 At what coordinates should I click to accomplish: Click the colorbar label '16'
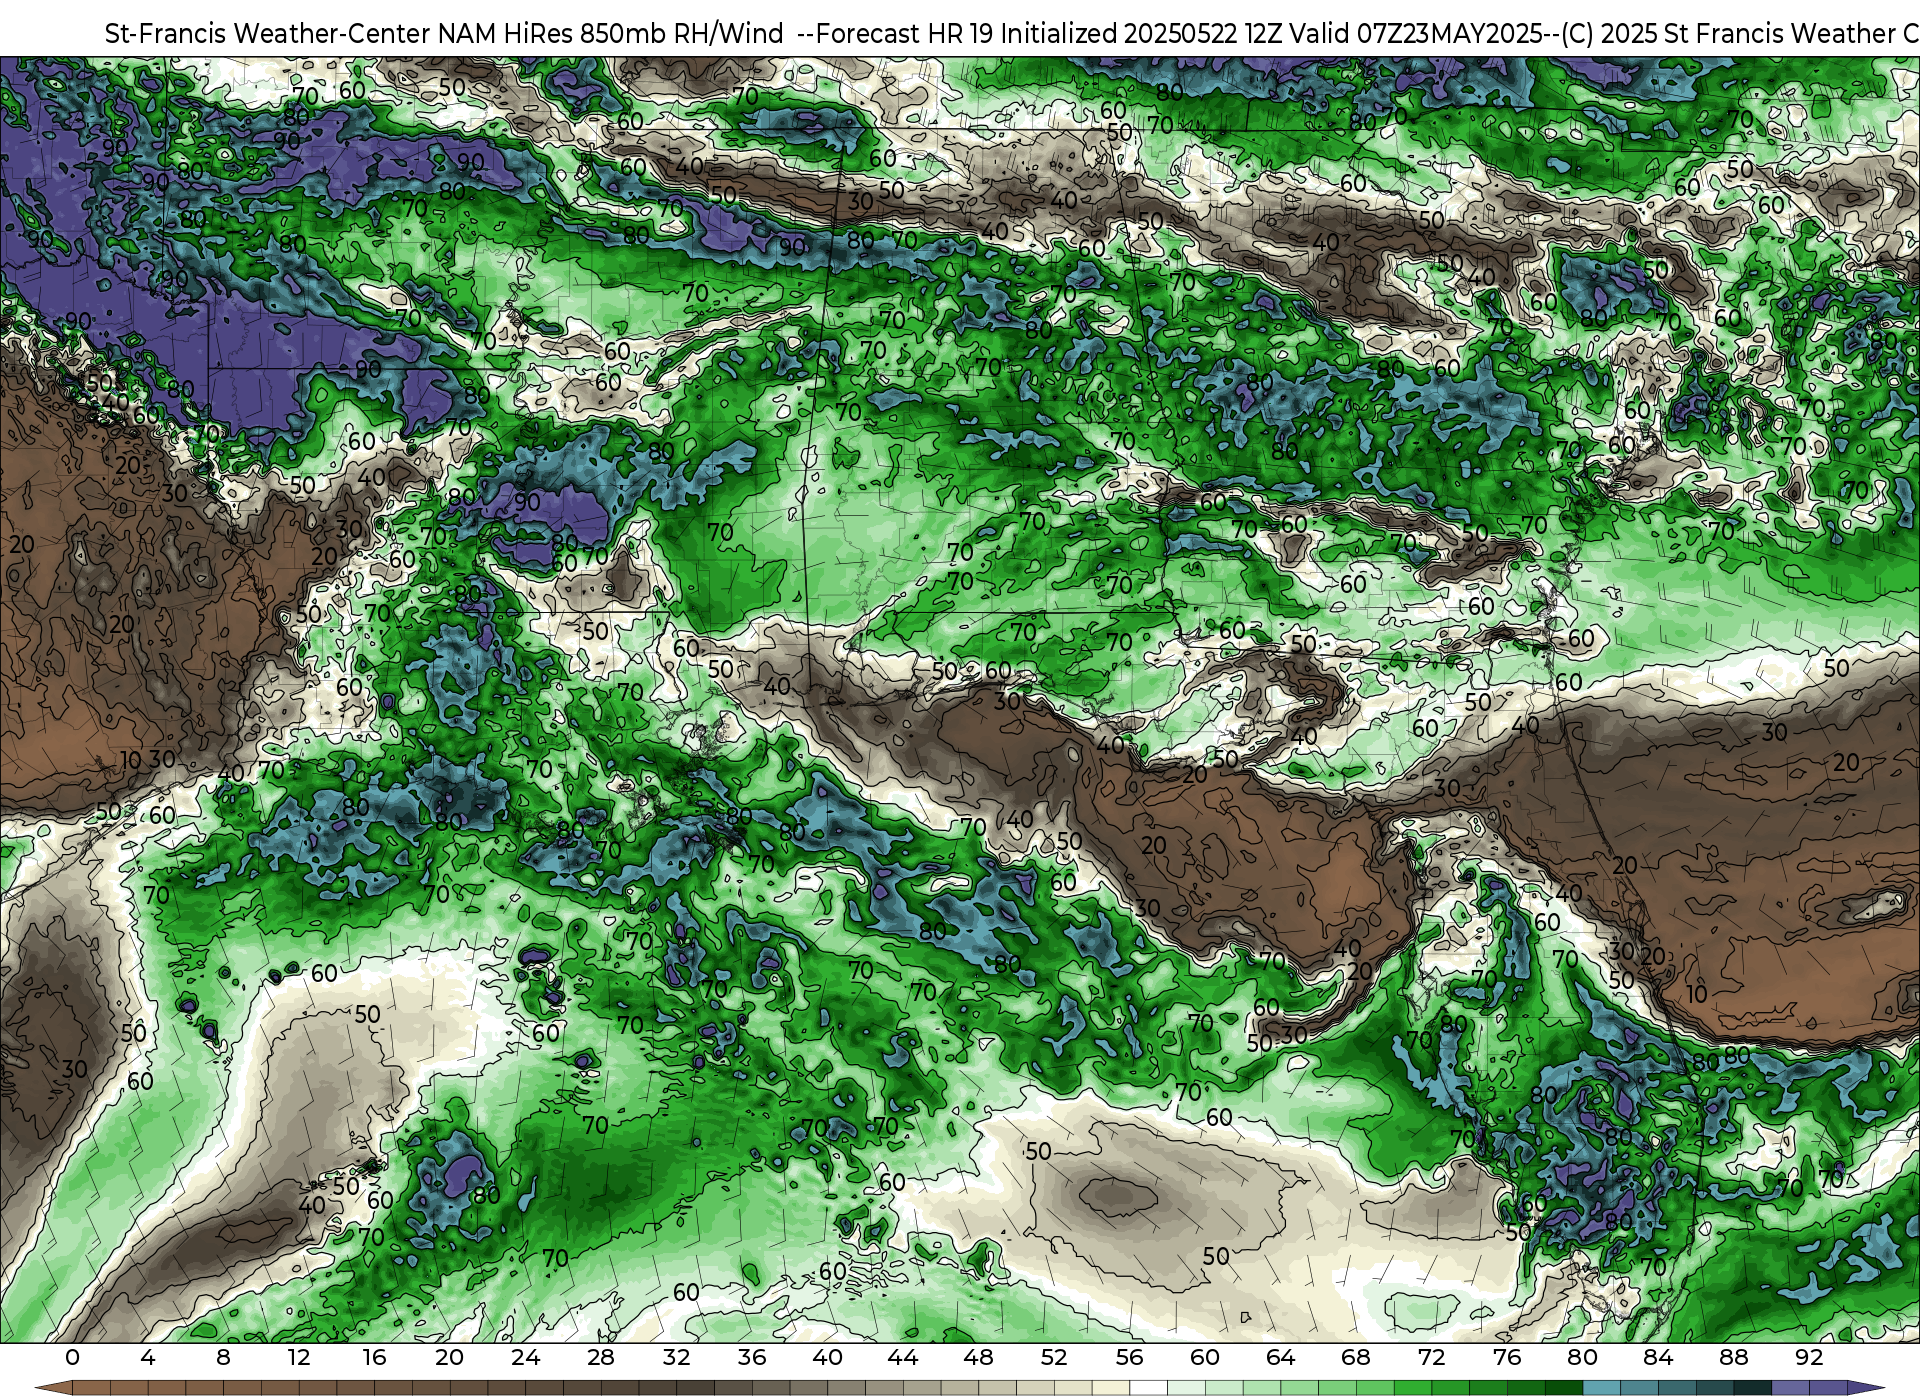374,1357
